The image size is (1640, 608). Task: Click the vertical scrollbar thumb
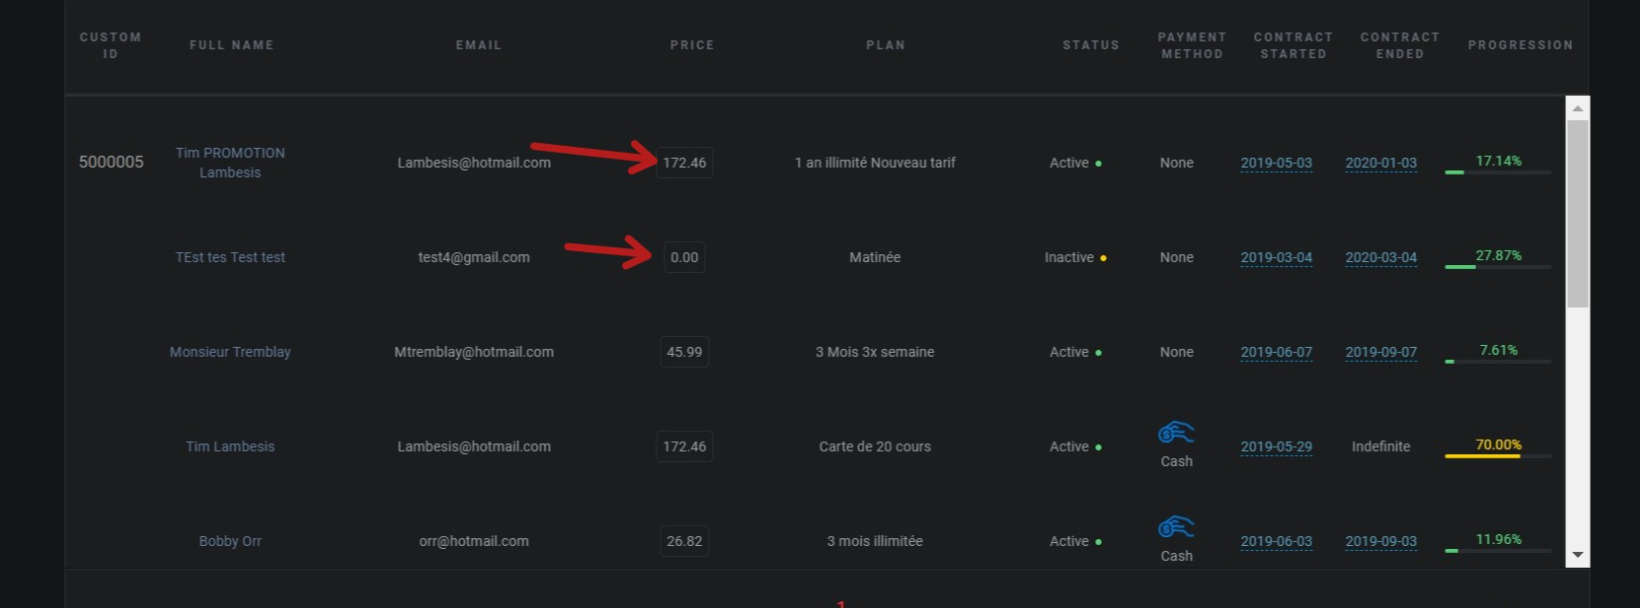pyautogui.click(x=1577, y=212)
